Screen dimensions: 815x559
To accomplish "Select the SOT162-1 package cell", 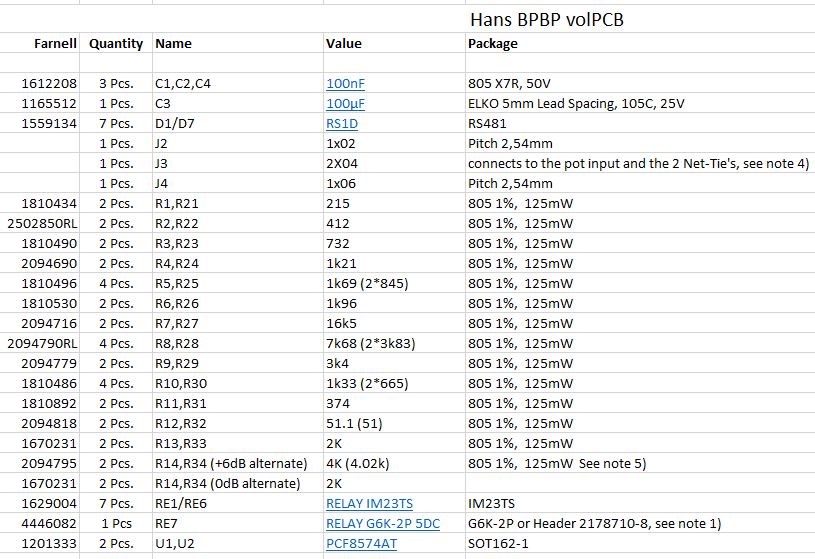I will [x=640, y=543].
